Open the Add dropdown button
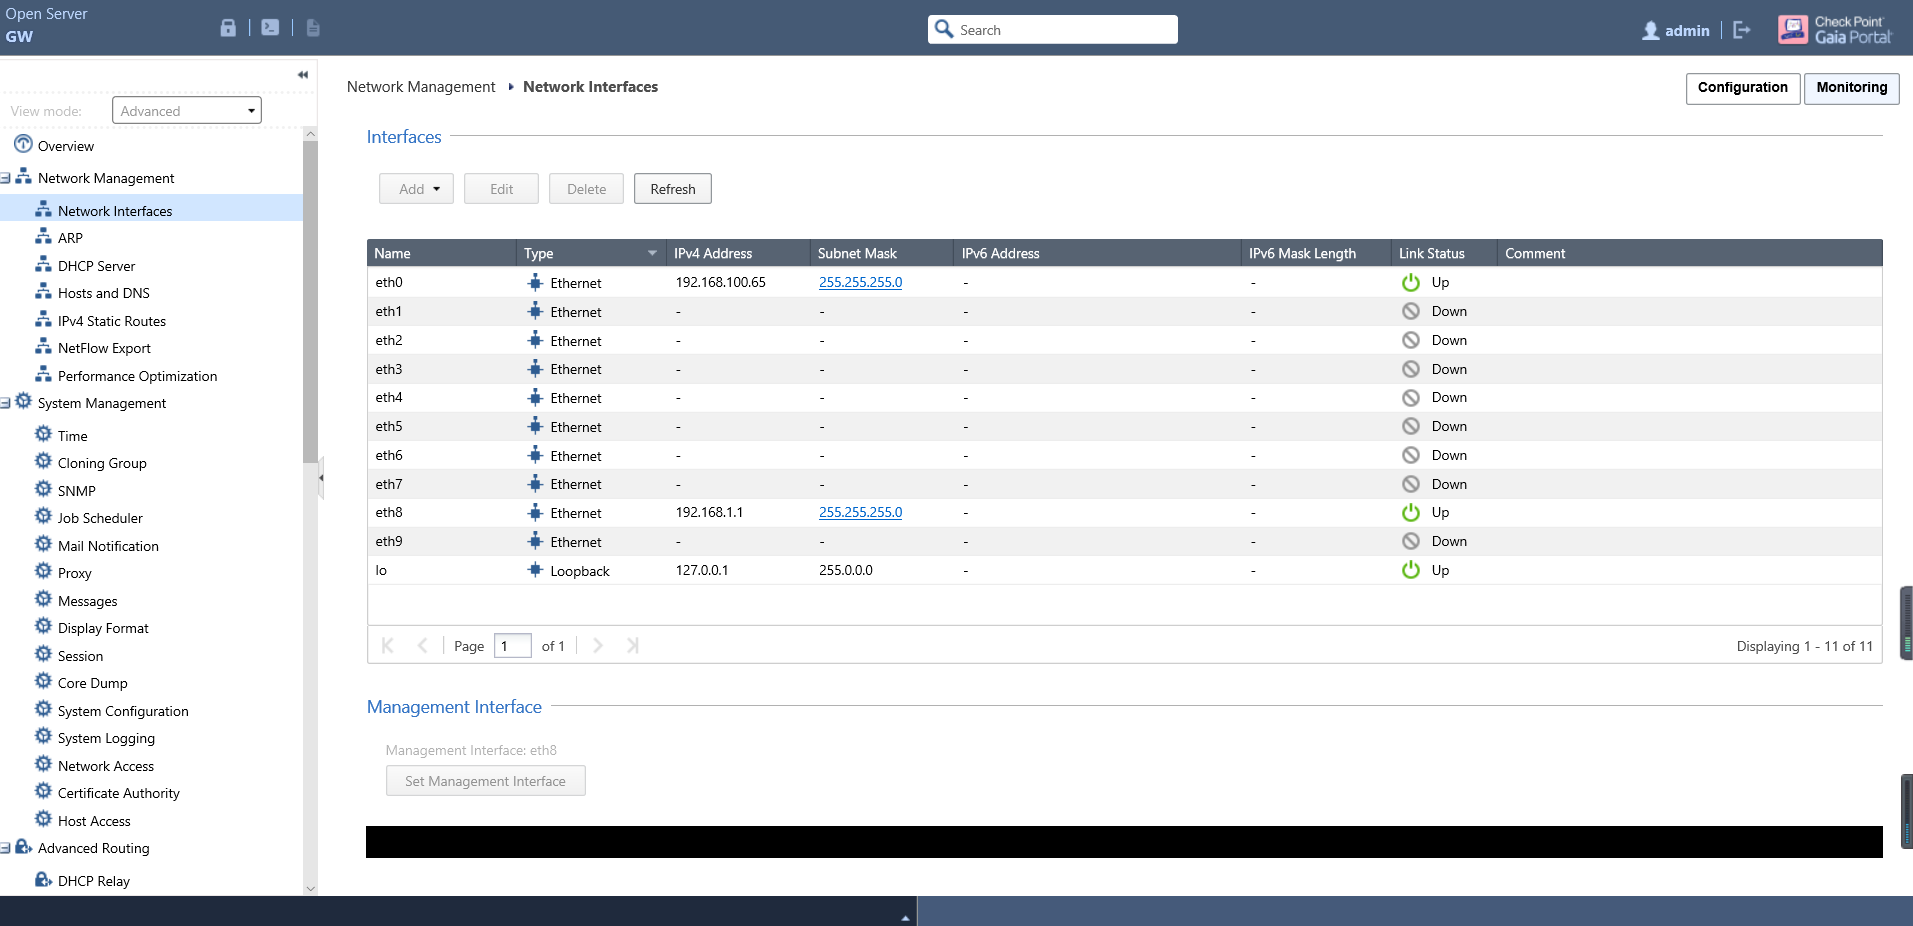Image resolution: width=1913 pixels, height=926 pixels. 416,189
